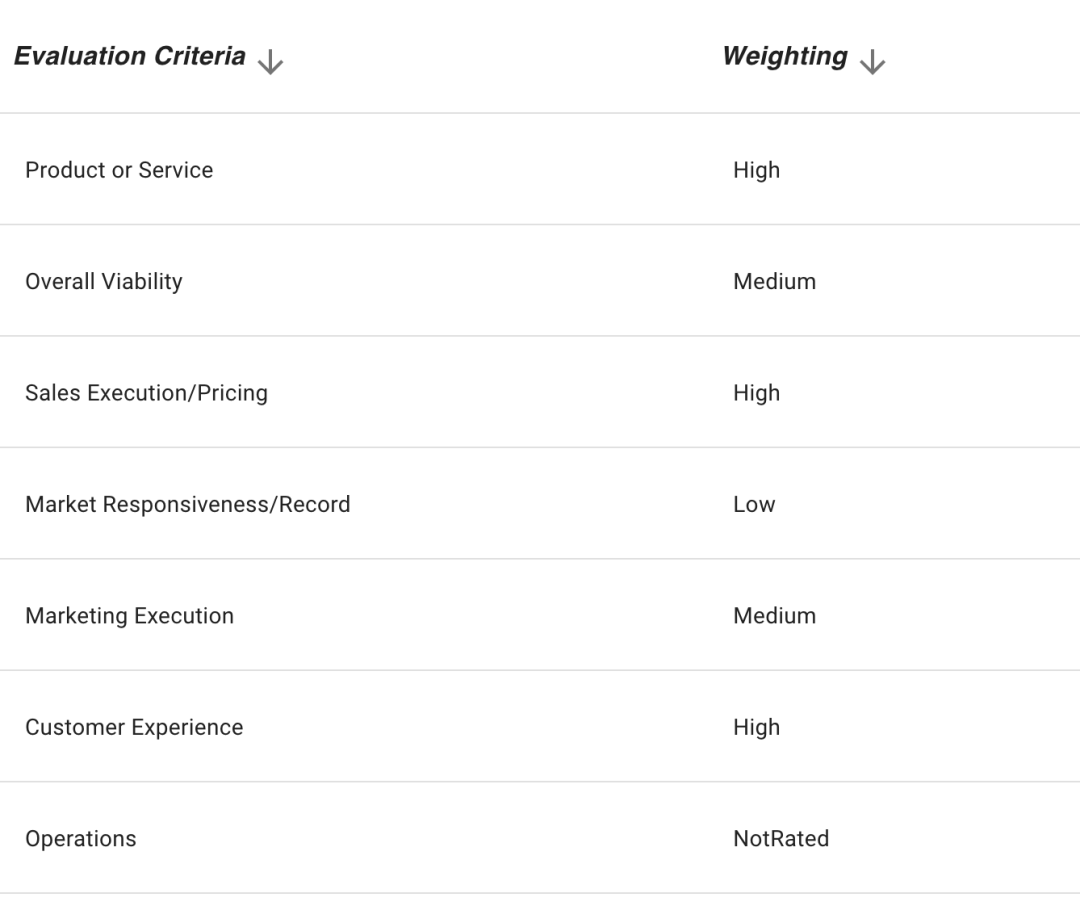Screen dimensions: 1080x906
Task: Select Medium weighting for Overall Viability
Action: [774, 281]
